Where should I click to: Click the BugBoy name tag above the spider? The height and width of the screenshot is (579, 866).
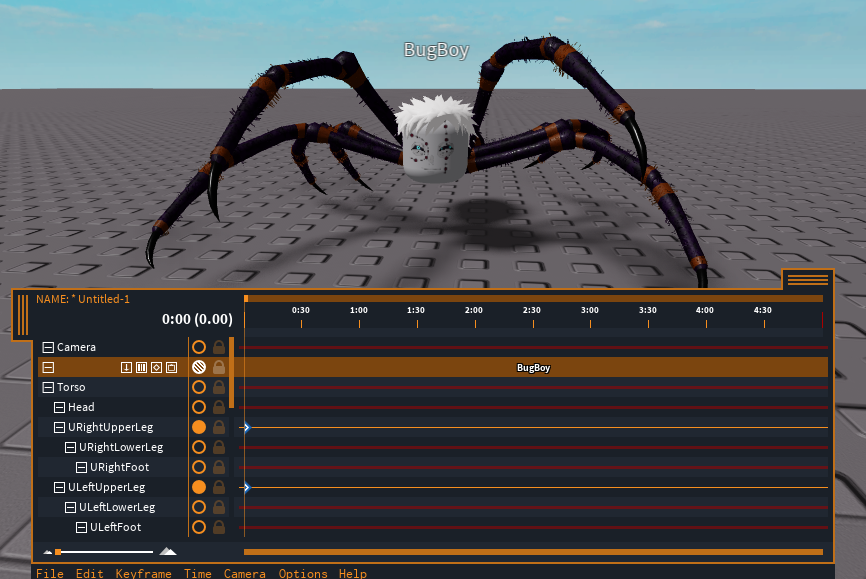click(x=436, y=50)
